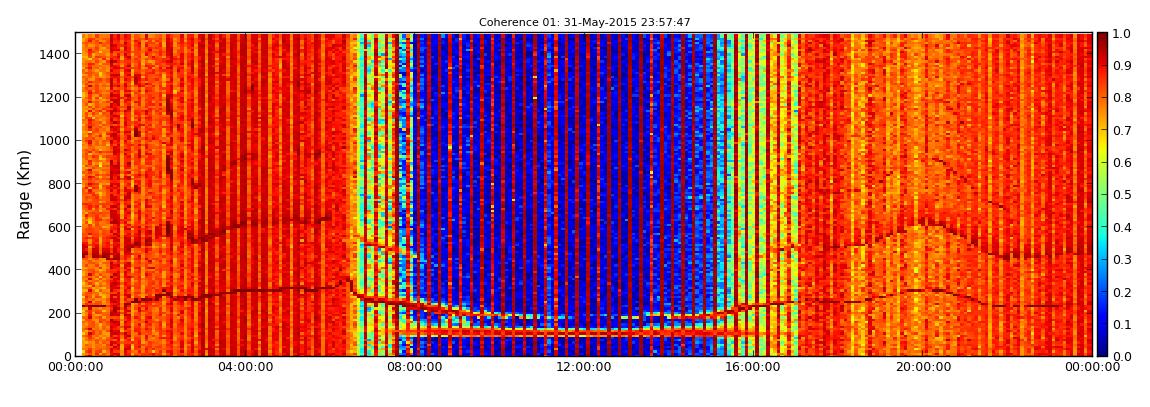This screenshot has height=407, width=1150.
Task: Click the "20:00:00" x-axis tick label
Action: point(923,367)
